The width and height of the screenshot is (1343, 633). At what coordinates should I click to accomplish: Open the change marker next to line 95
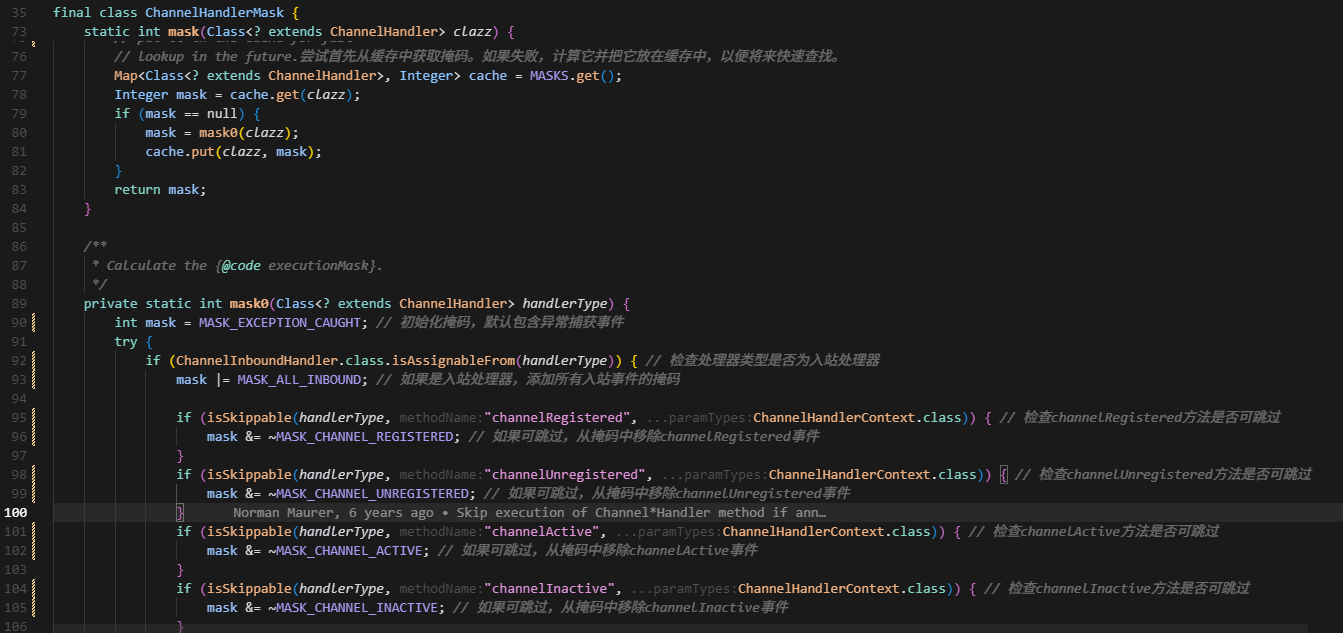(34, 417)
